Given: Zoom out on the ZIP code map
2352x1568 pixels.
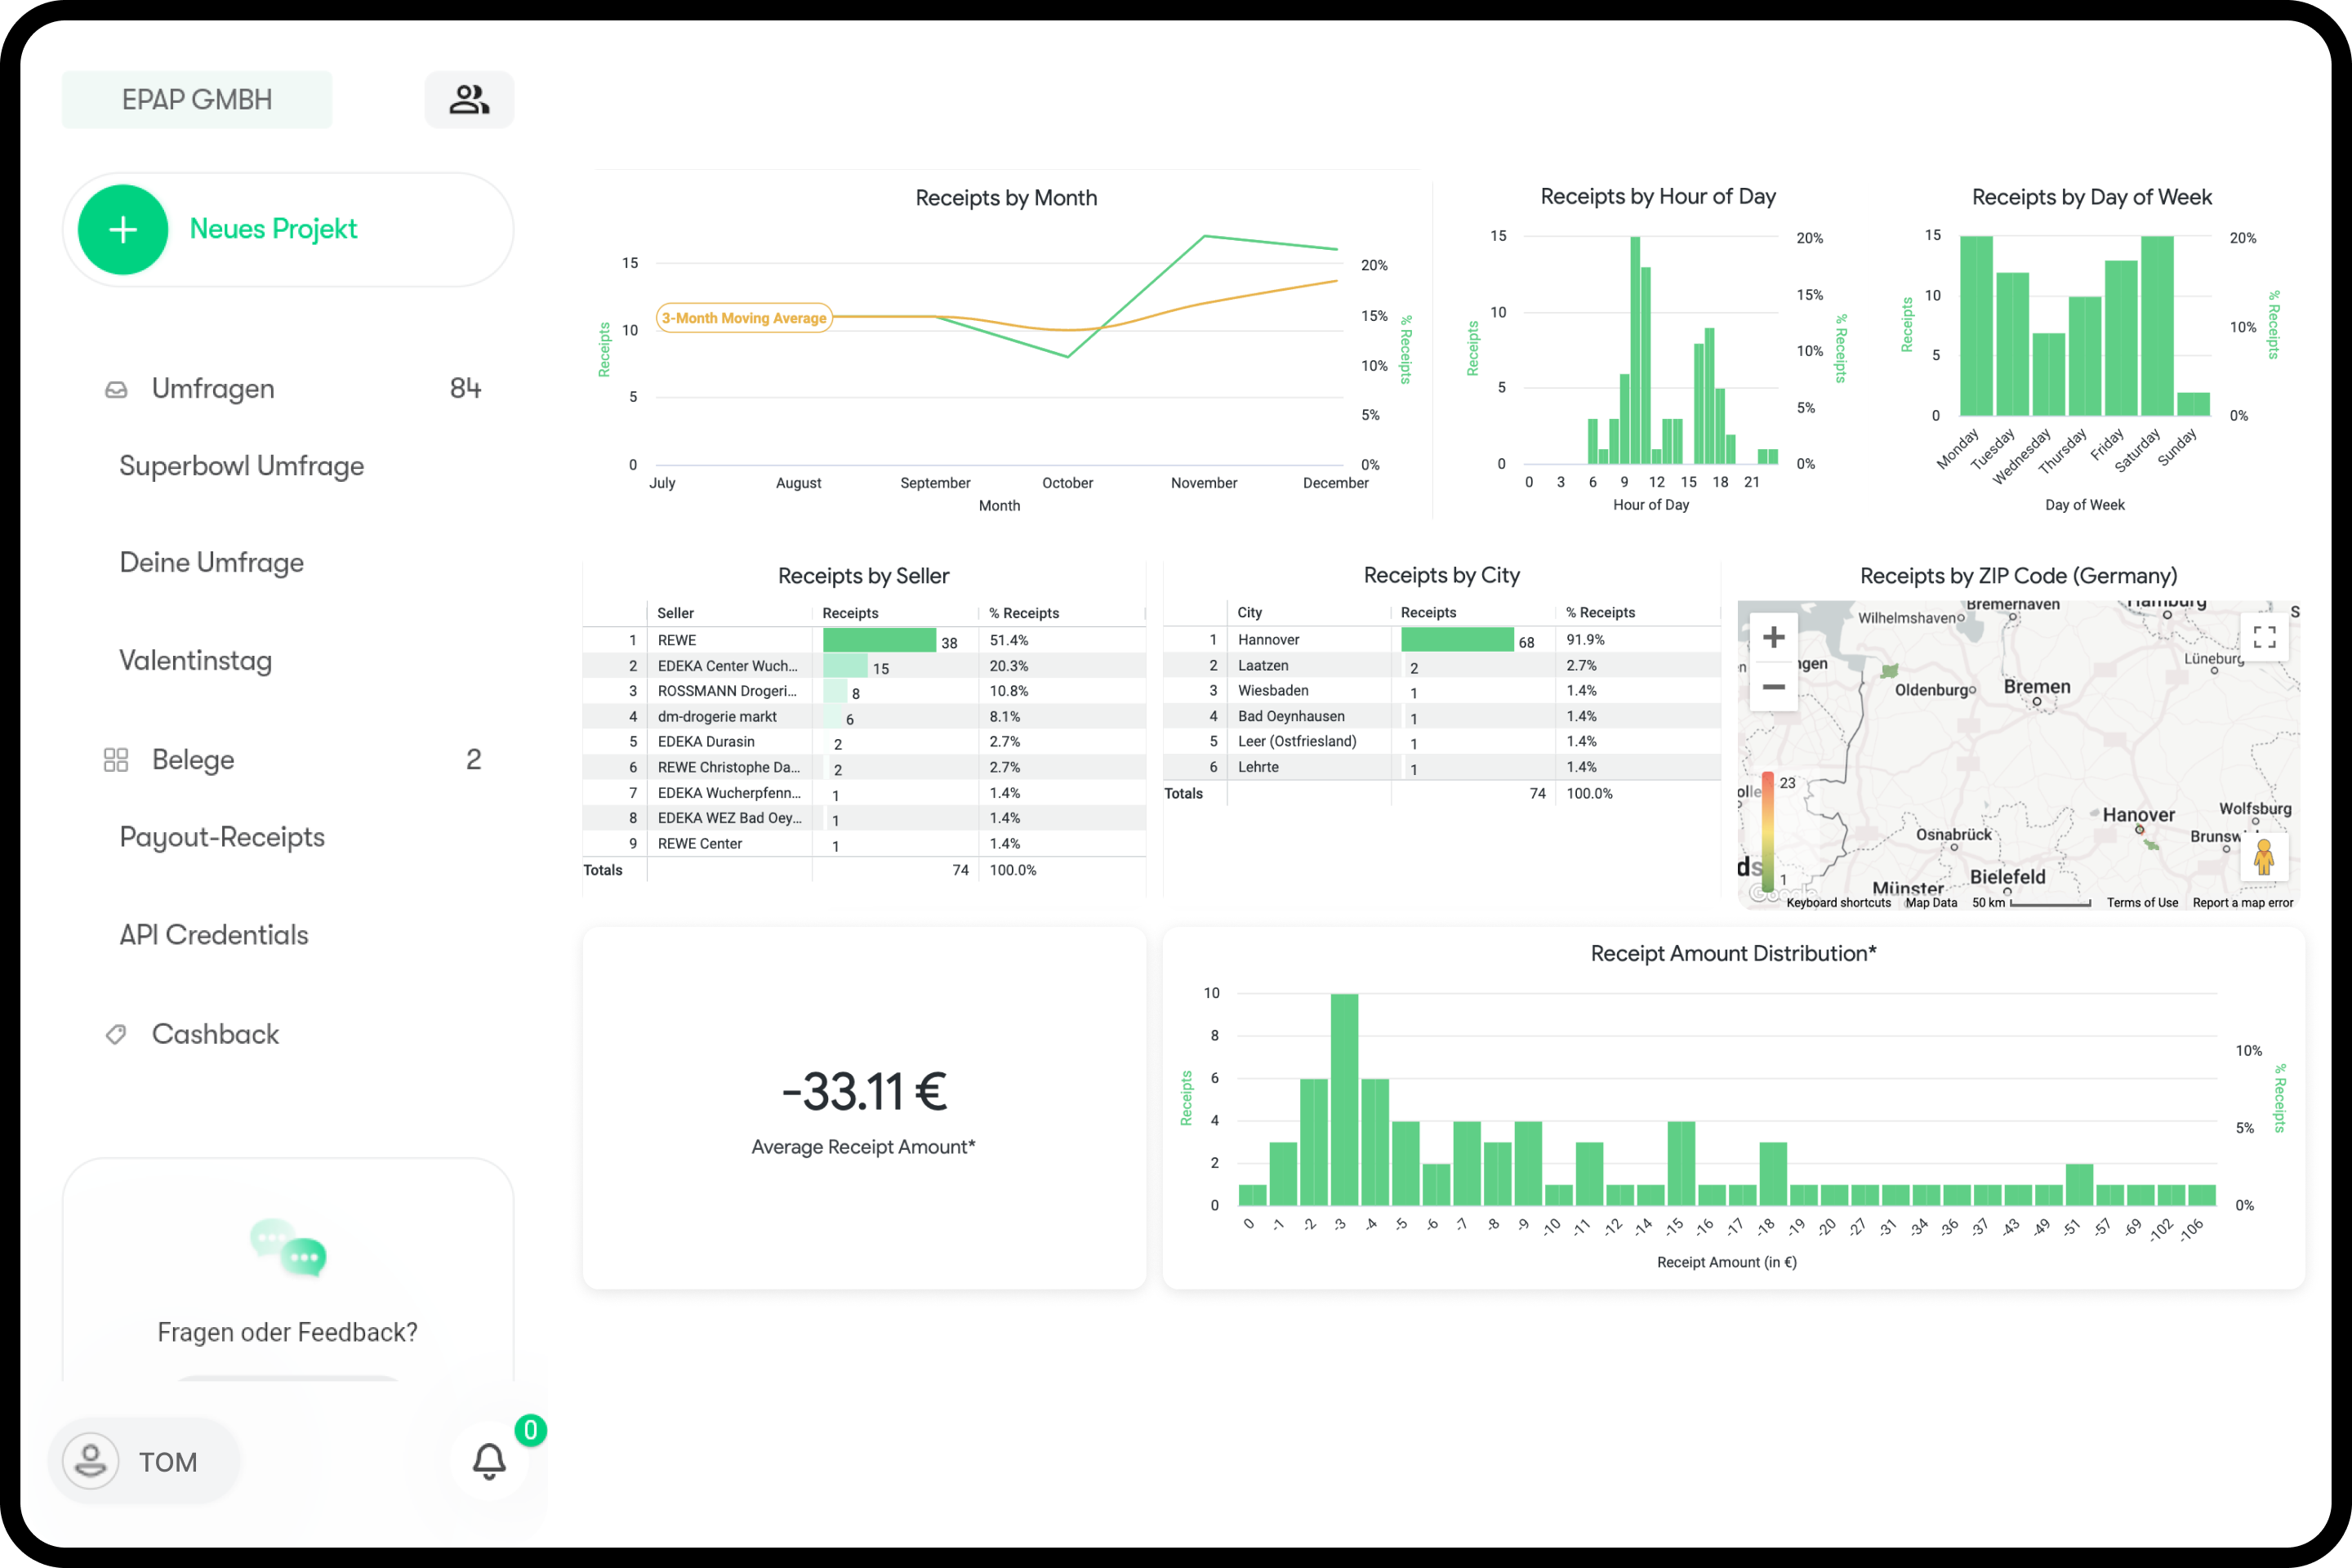Looking at the screenshot, I should point(1773,686).
